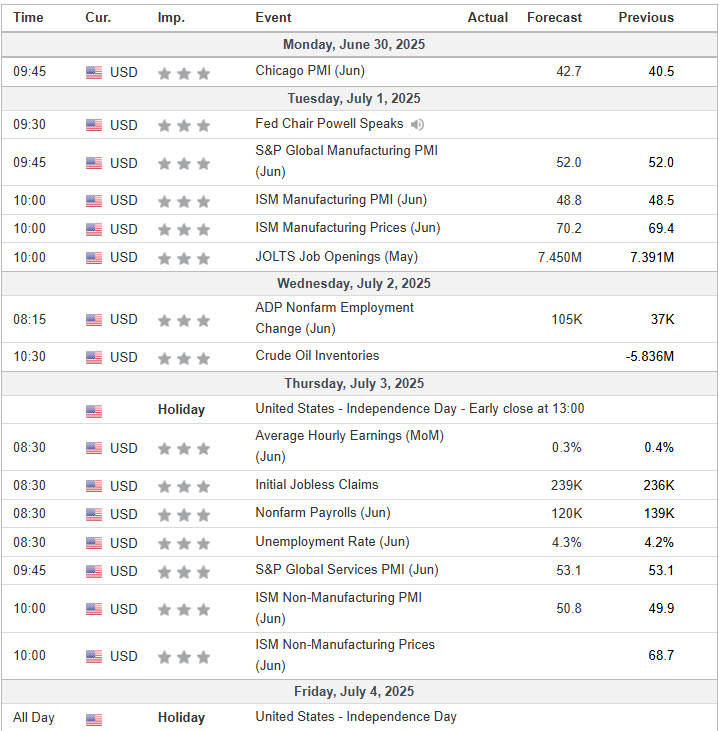Click the importance stars for ISM Manufacturing PMI
The image size is (719, 731).
[184, 201]
